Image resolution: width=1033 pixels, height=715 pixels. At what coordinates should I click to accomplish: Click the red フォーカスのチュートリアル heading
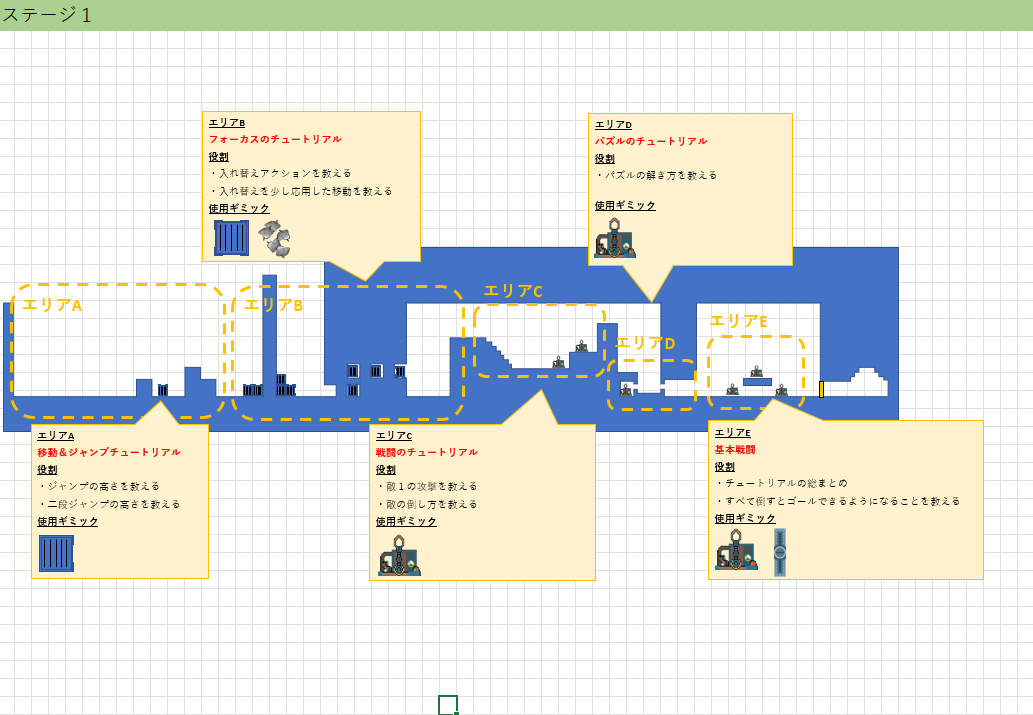(275, 140)
